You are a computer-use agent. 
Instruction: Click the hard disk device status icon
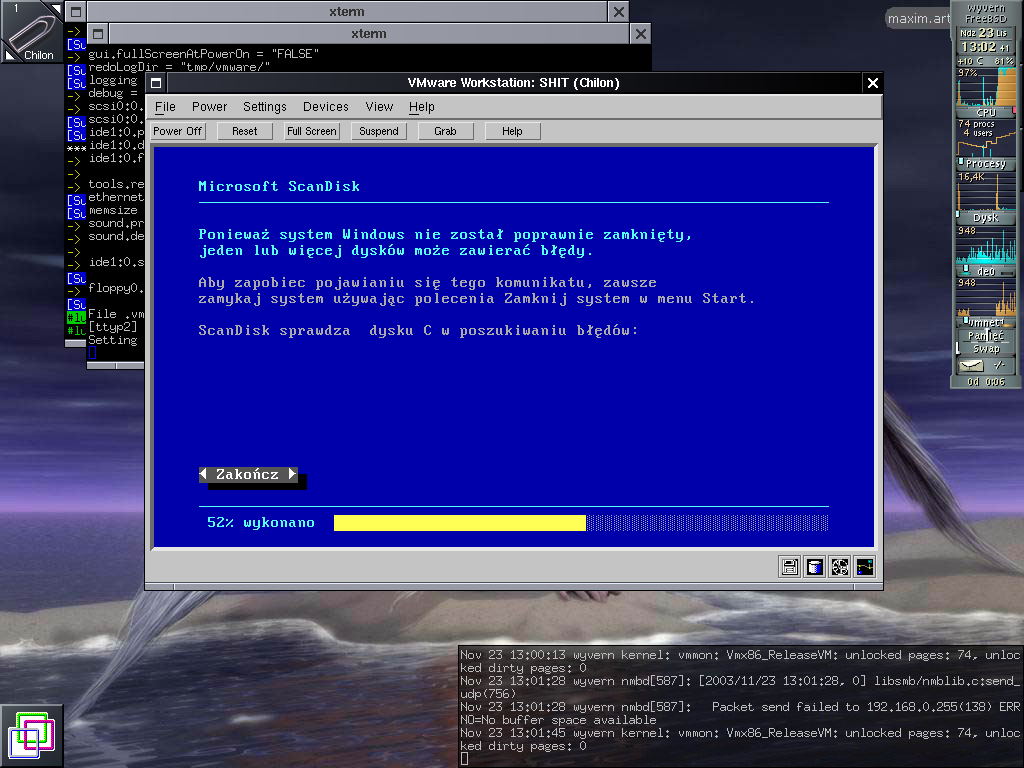[x=815, y=567]
